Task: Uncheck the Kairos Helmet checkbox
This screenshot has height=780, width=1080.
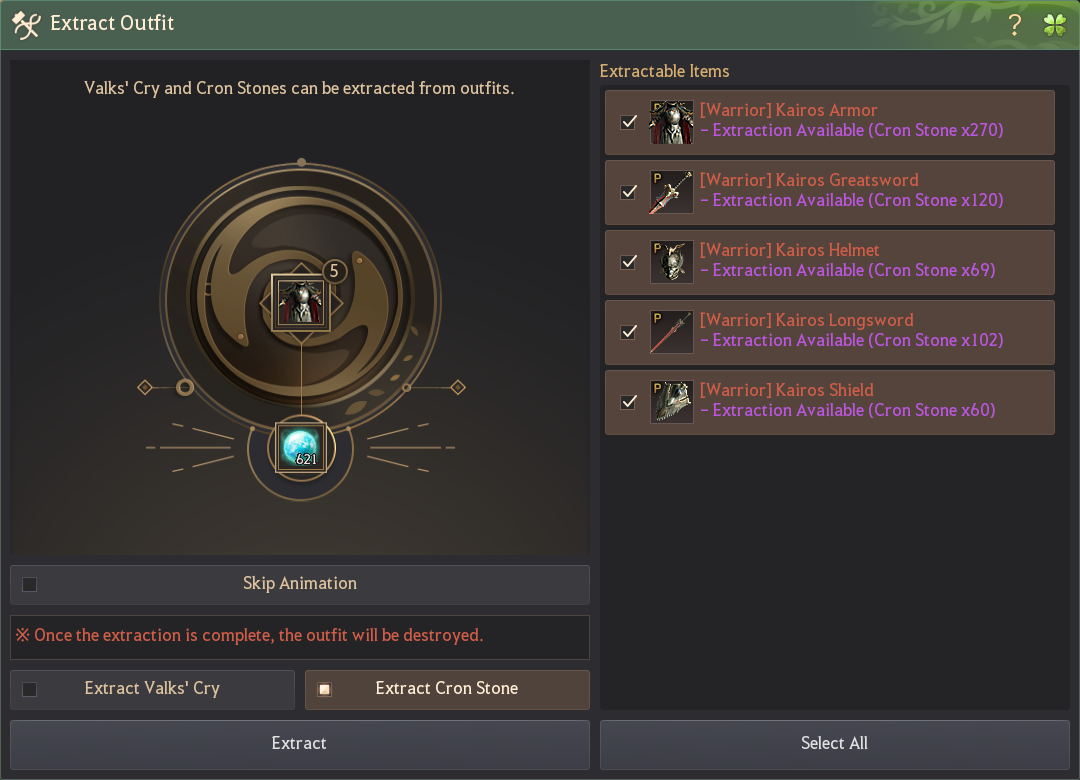Action: click(629, 263)
